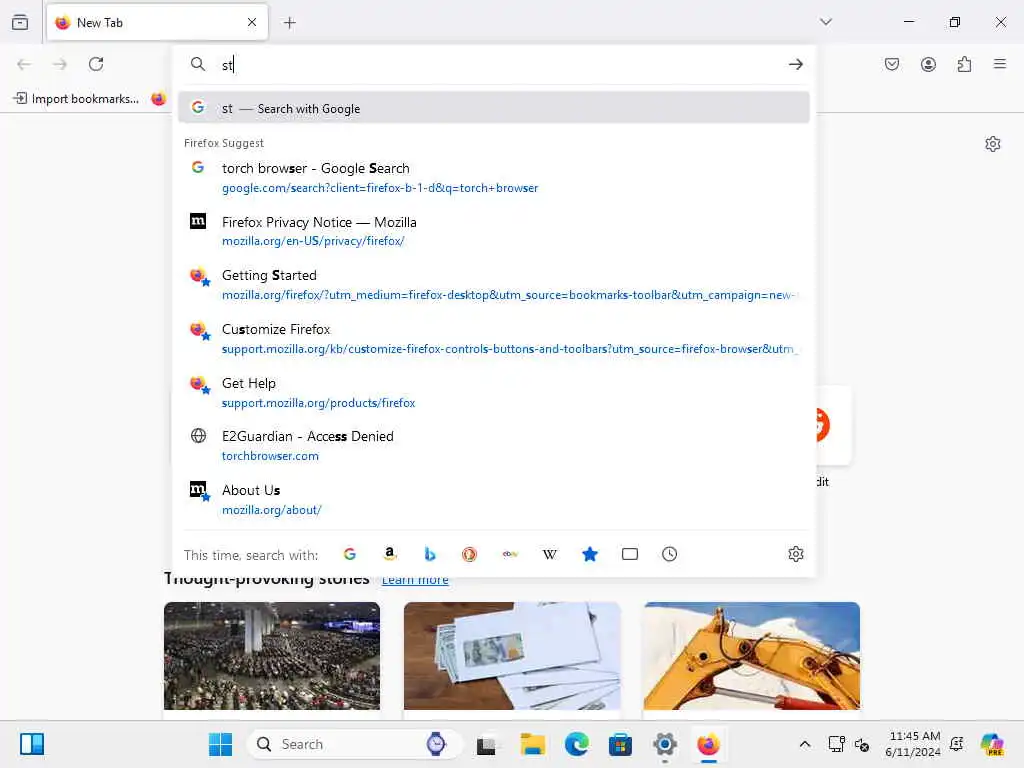Open 'torch browser - Google Search' suggestion
1024x768 pixels.
point(494,178)
